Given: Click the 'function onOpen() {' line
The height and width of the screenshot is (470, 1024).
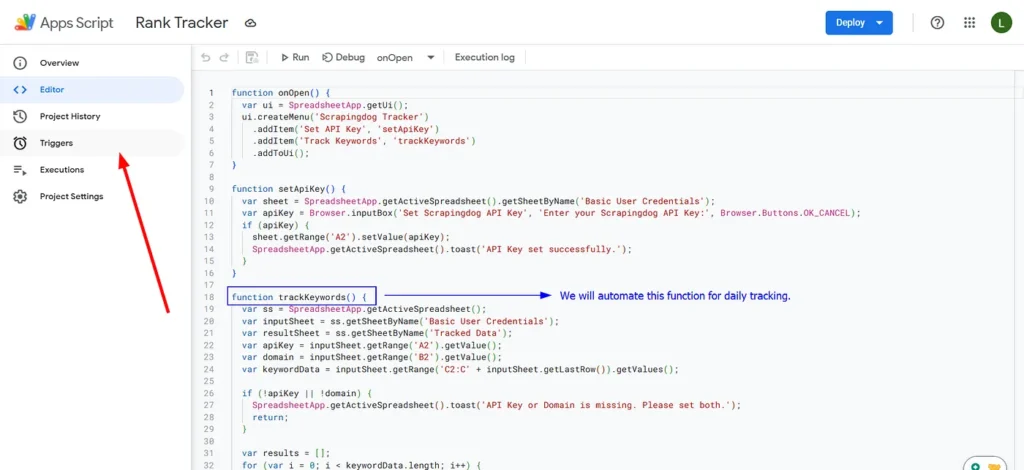Looking at the screenshot, I should (281, 93).
